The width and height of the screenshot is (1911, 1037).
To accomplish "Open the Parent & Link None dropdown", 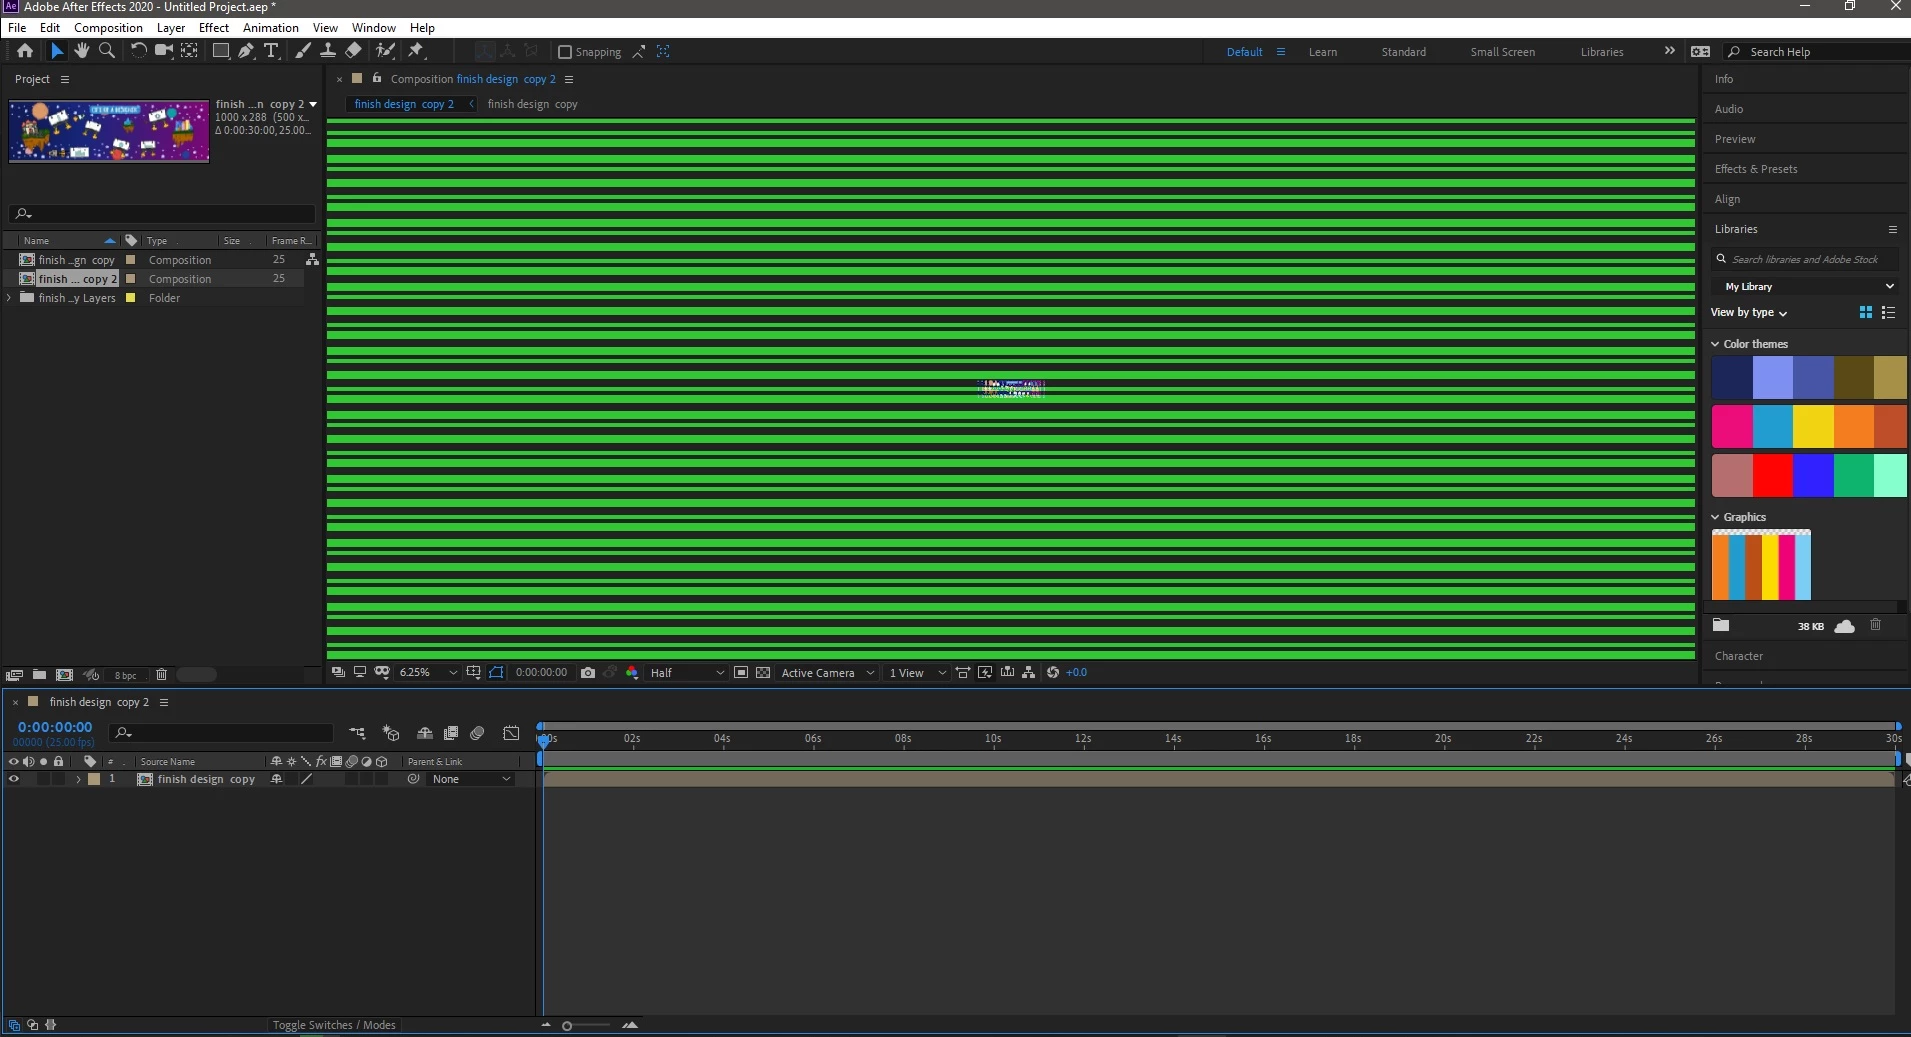I will tap(471, 779).
